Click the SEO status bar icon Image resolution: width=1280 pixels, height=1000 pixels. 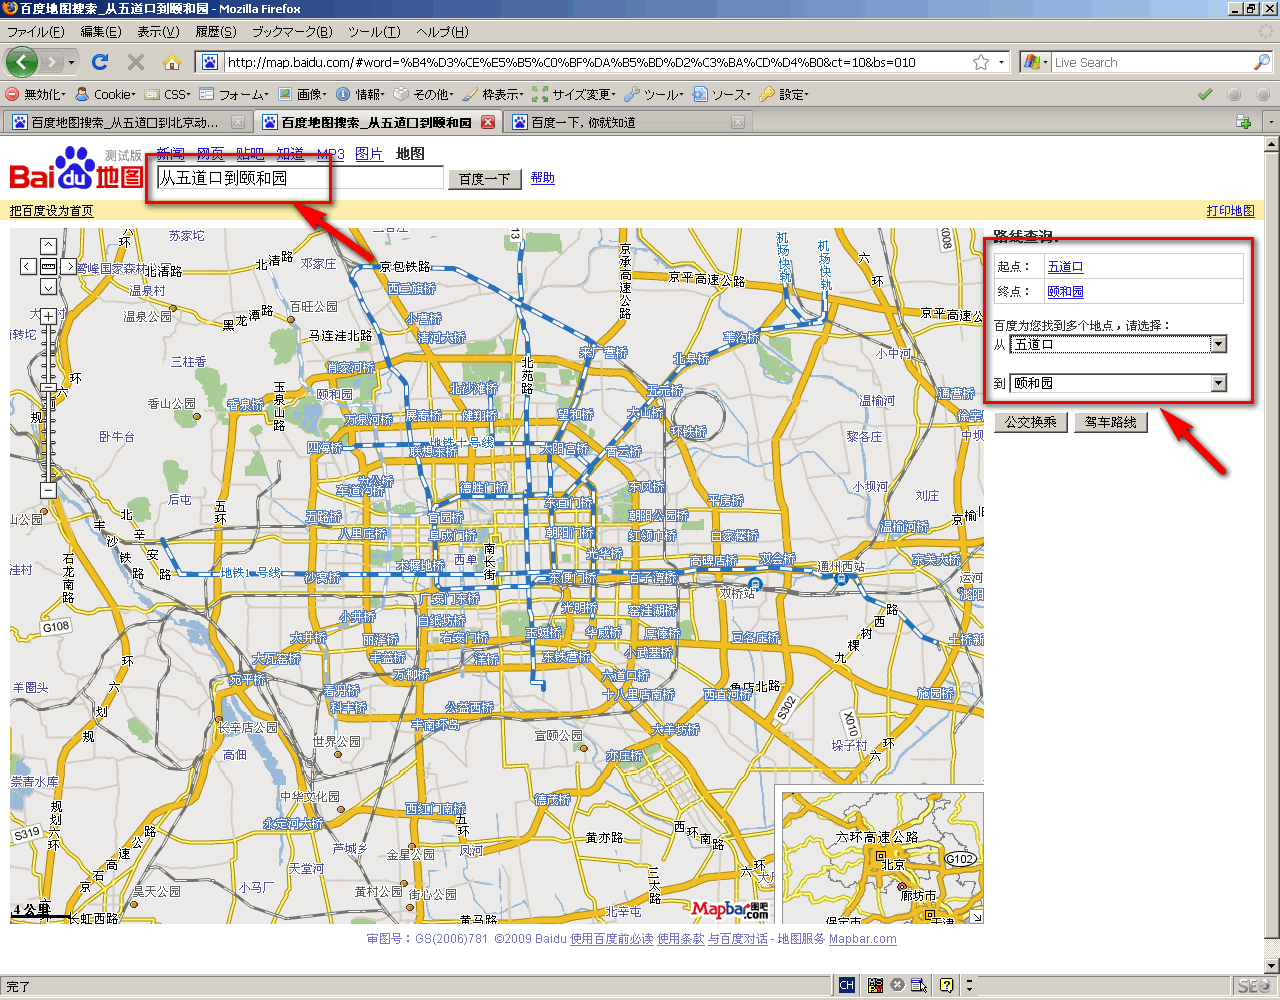point(1254,986)
